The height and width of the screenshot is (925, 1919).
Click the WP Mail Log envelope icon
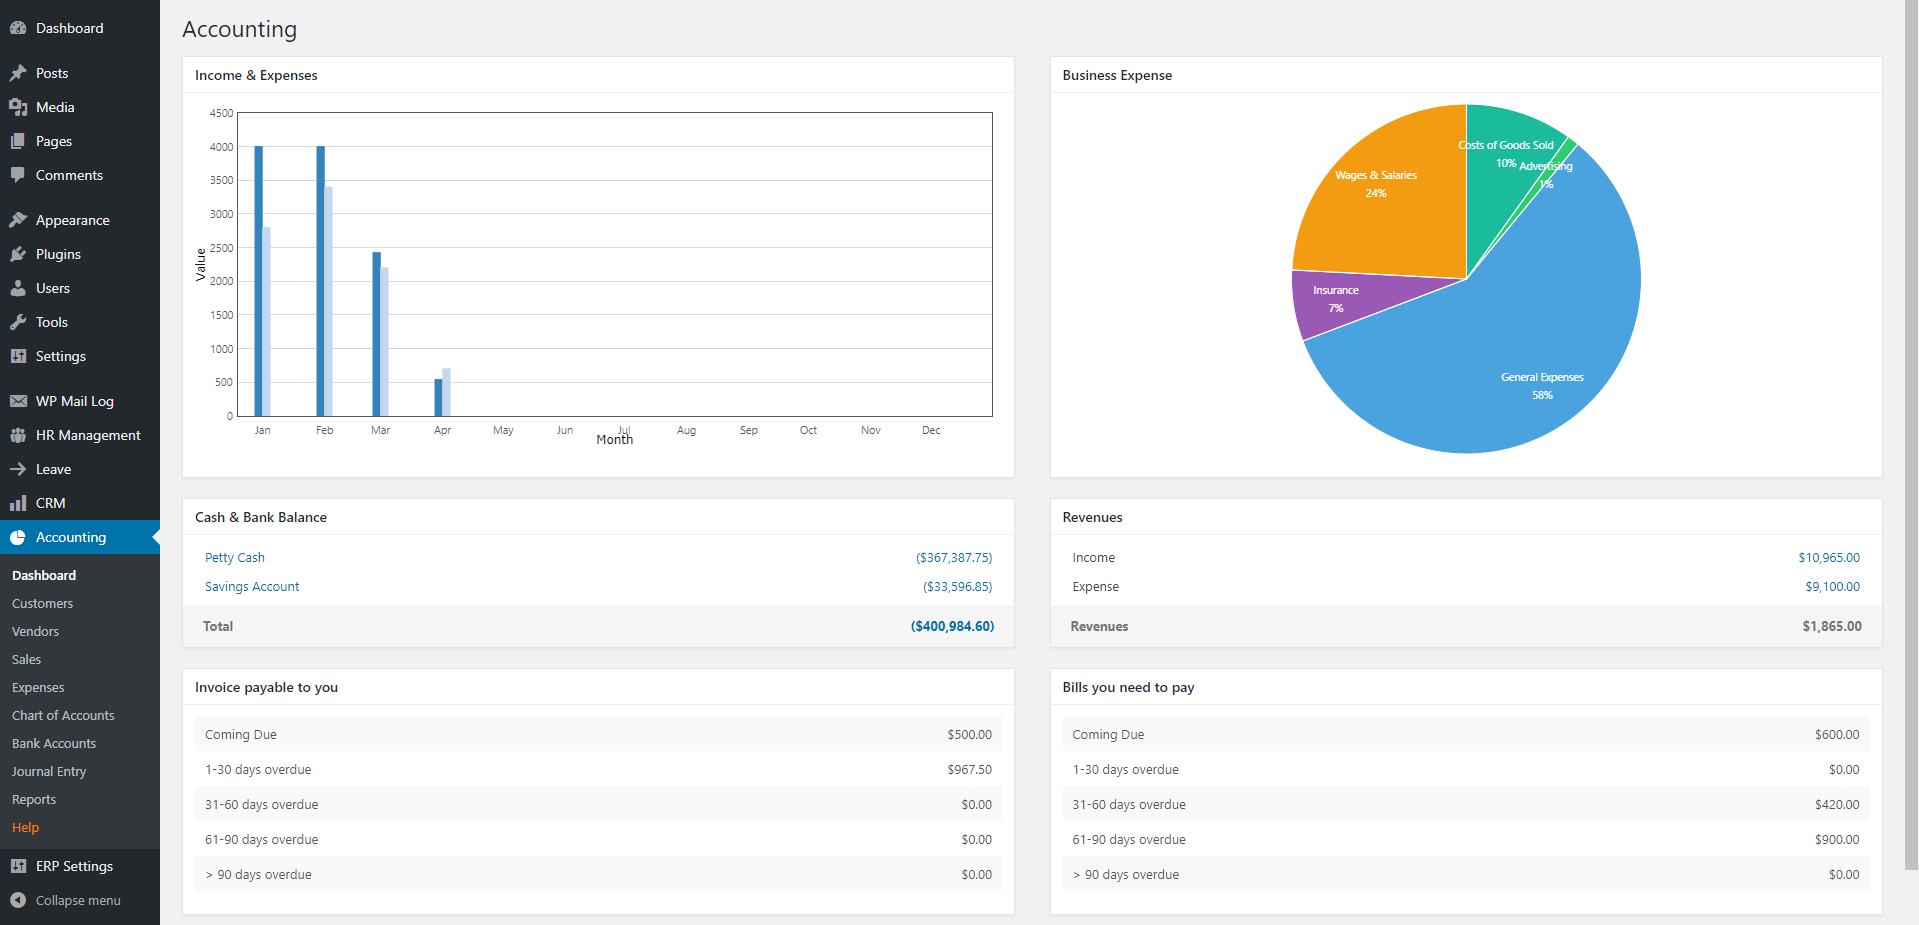pyautogui.click(x=18, y=401)
